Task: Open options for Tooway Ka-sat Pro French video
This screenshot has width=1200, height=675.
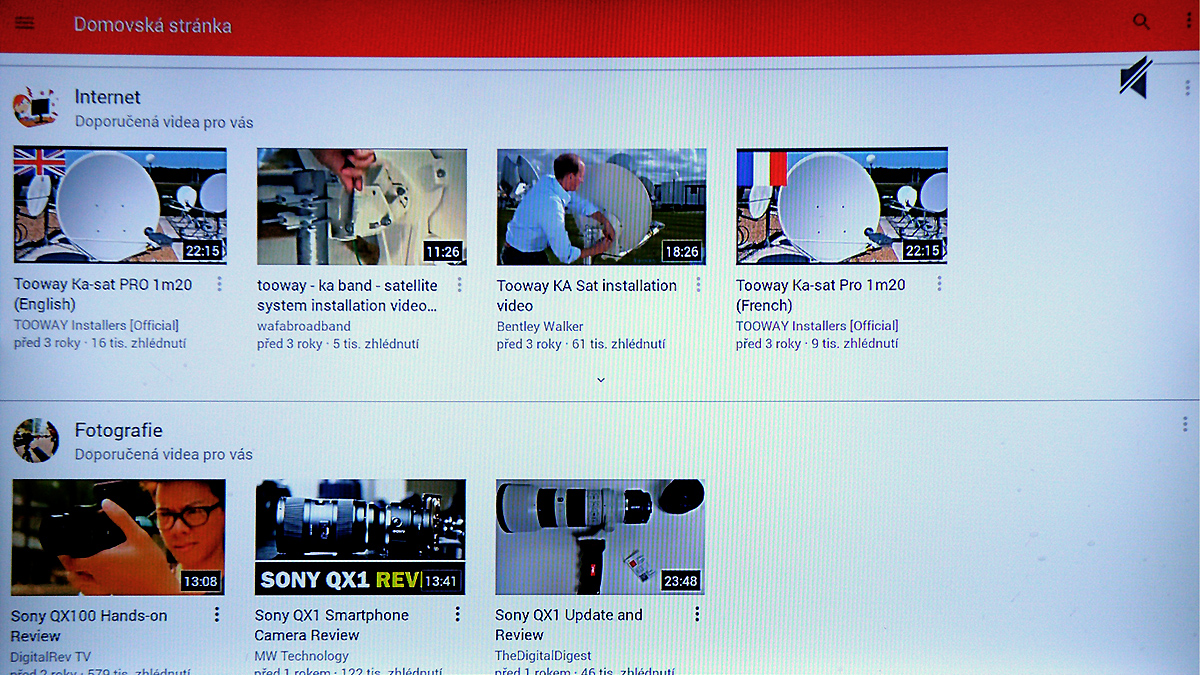Action: pos(939,285)
